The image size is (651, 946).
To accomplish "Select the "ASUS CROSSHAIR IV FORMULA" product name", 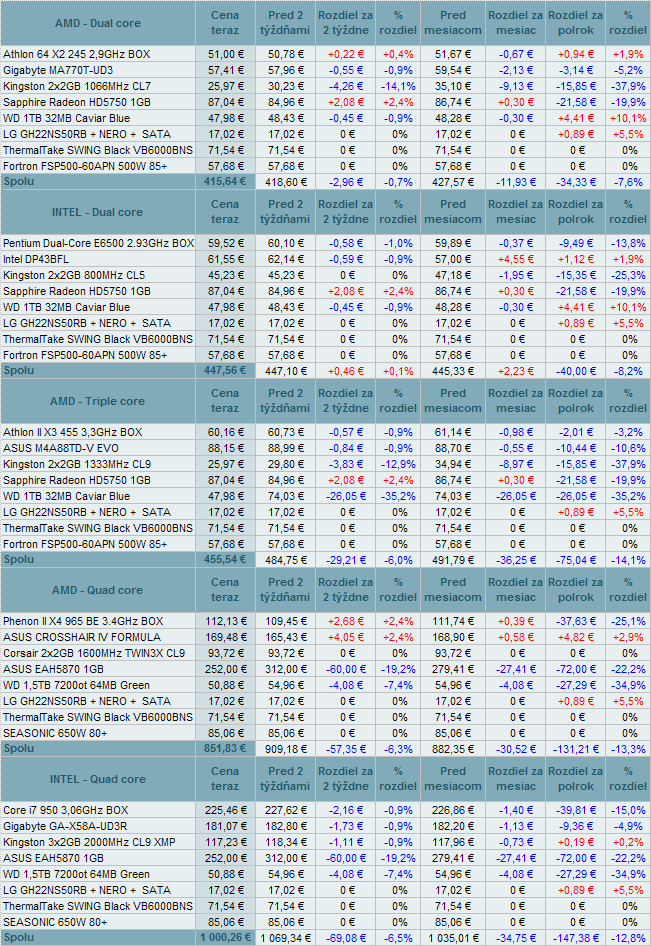I will [x=82, y=637].
